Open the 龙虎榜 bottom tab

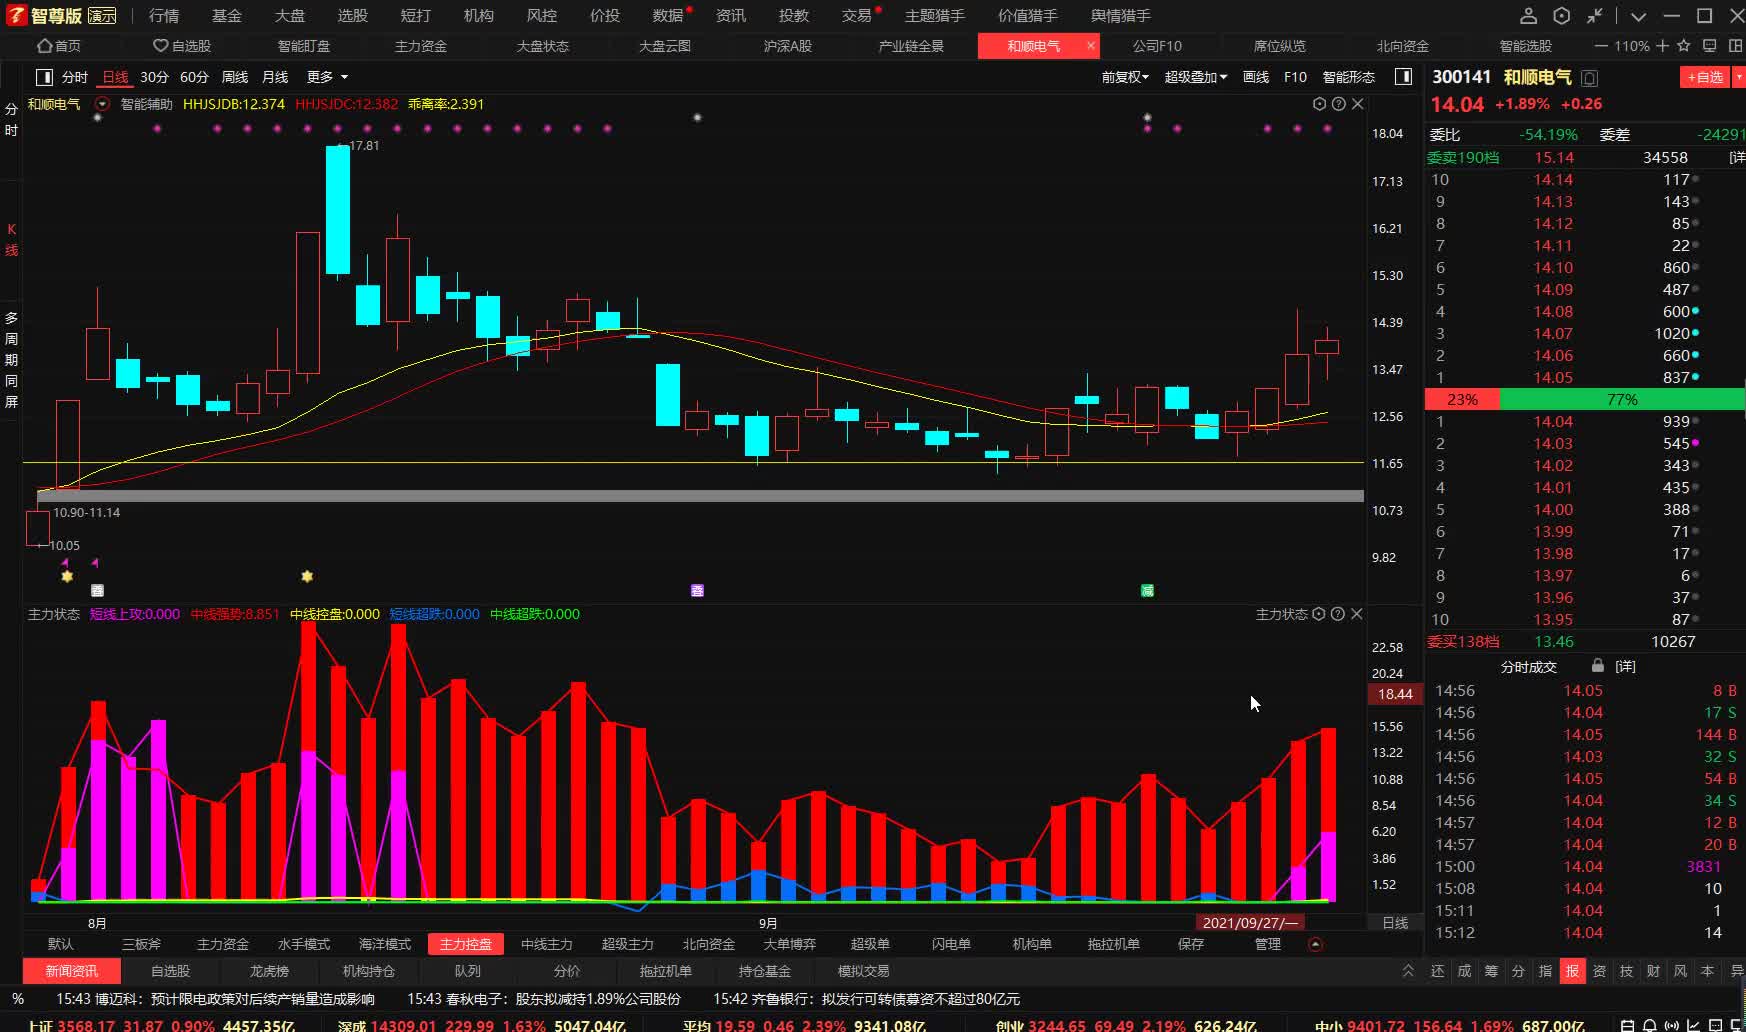click(x=269, y=971)
